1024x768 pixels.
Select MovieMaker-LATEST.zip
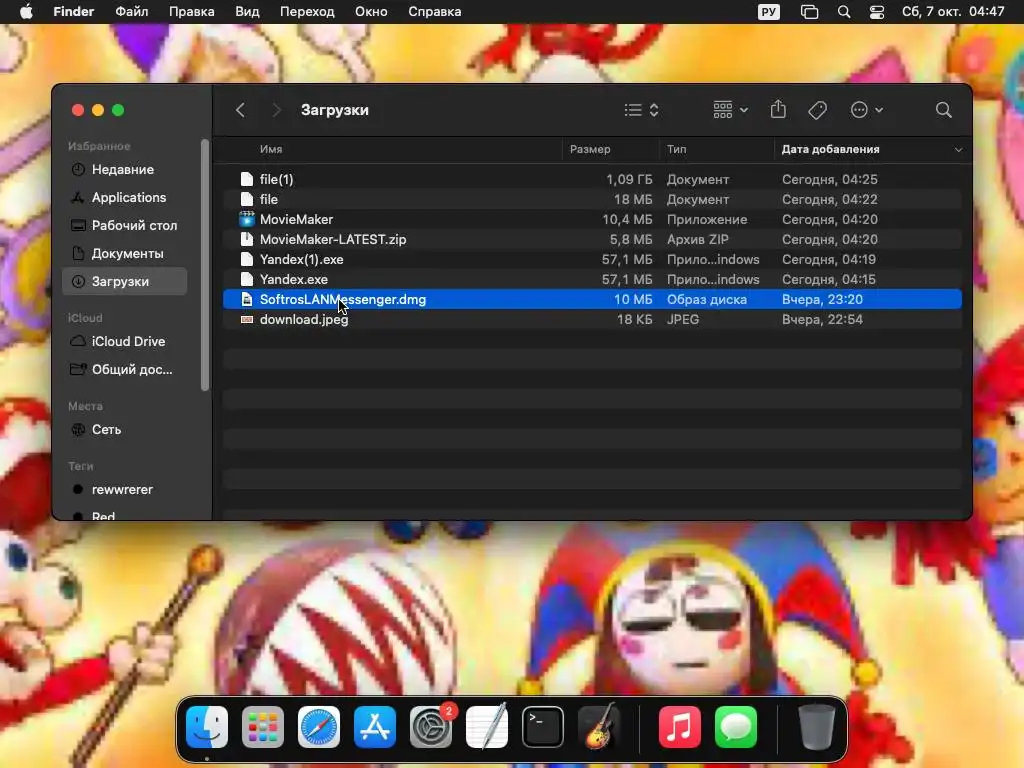pyautogui.click(x=592, y=239)
